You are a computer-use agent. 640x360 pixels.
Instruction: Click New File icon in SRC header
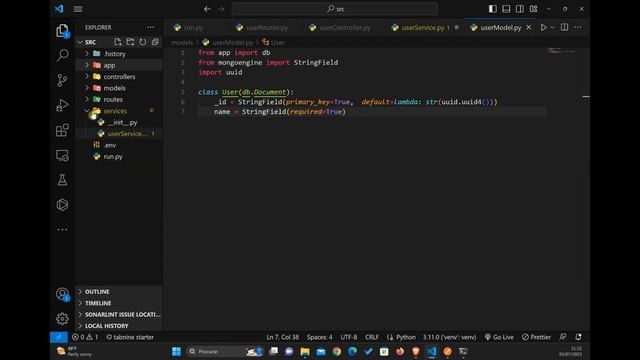(118, 42)
